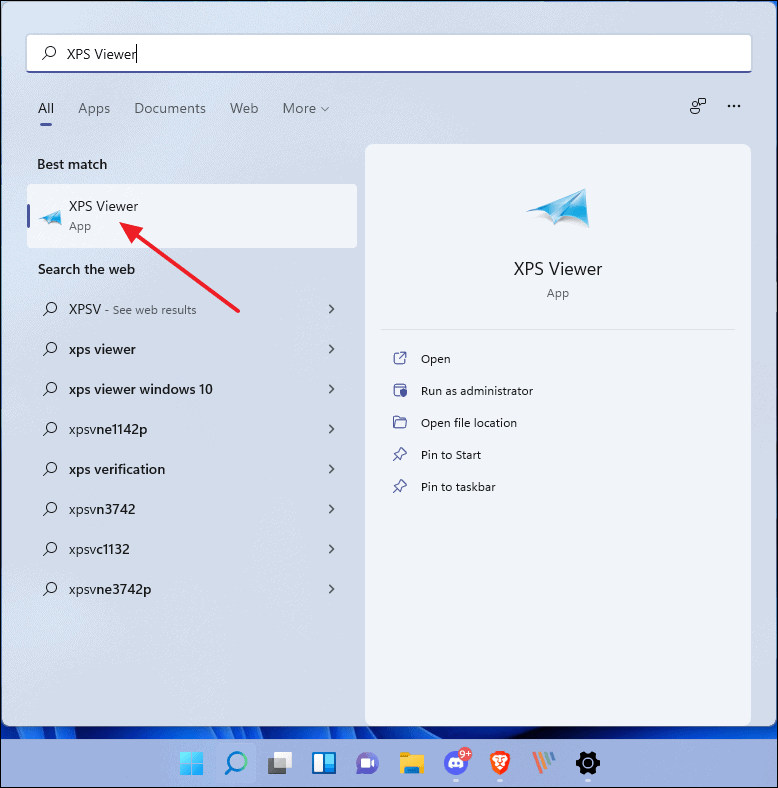
Task: Click inside the search text field
Action: (x=388, y=53)
